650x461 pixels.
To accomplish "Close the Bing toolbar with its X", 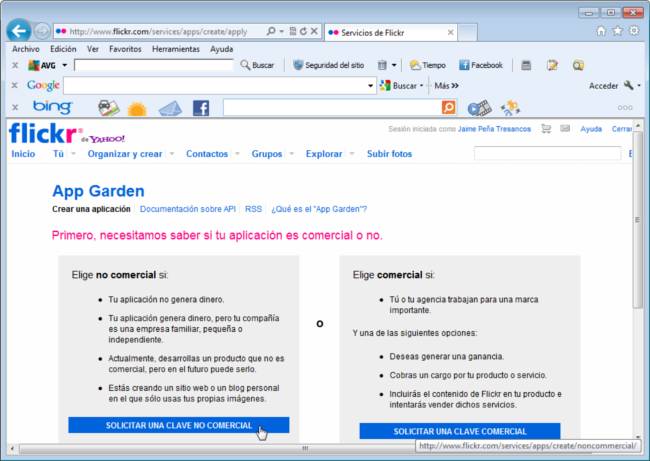I will (15, 107).
